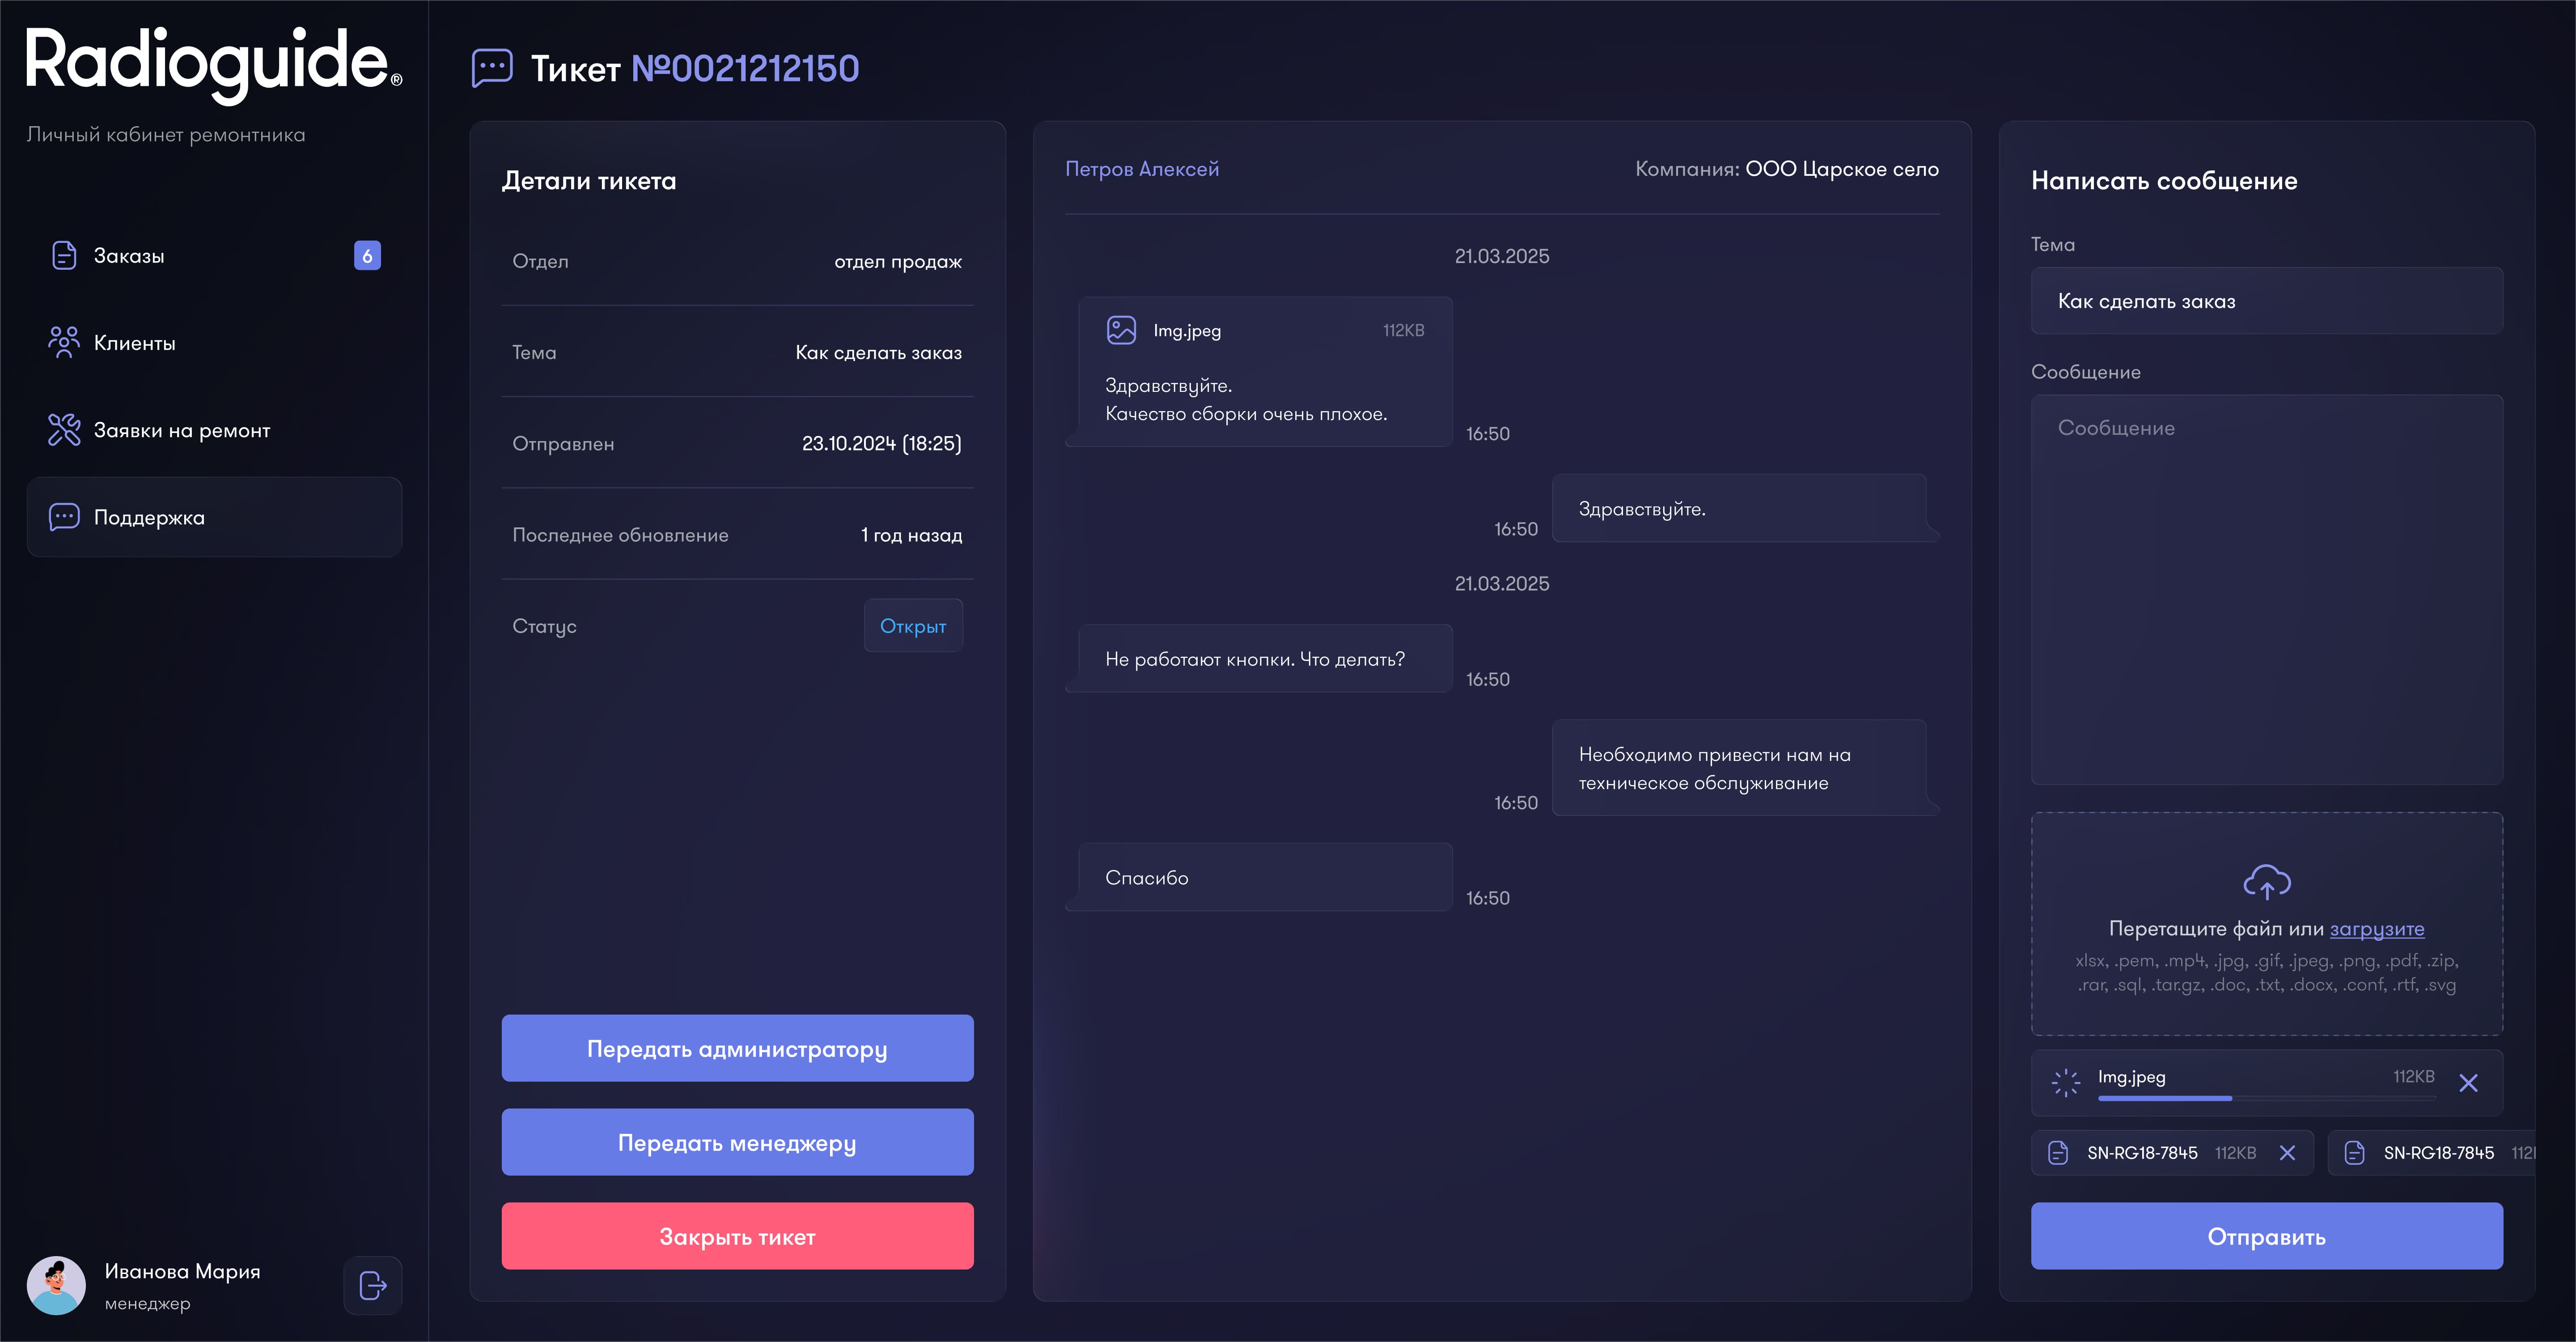Viewport: 2576px width, 1342px height.
Task: Click the second SN-RG18-7845 file icon
Action: (2355, 1153)
